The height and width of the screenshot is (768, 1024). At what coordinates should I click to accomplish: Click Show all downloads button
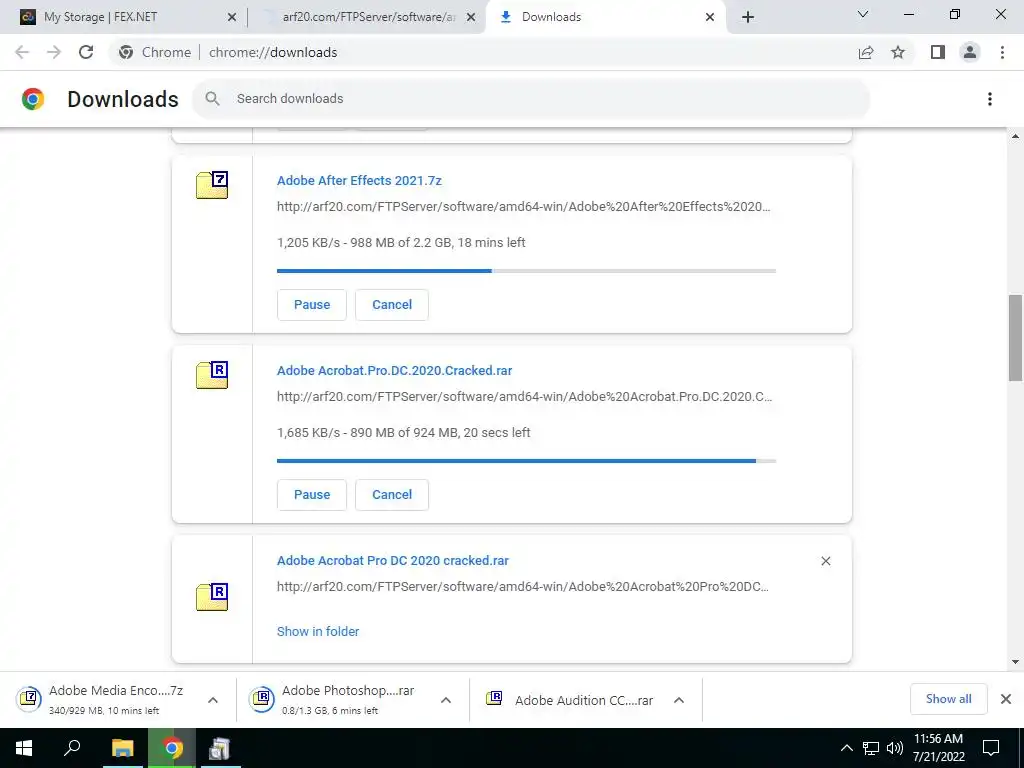point(948,699)
